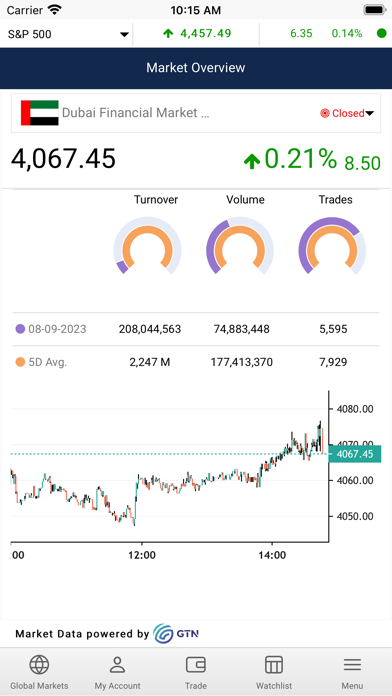This screenshot has height=696, width=392.
Task: Tap the 5D Avg. label
Action: [x=48, y=362]
